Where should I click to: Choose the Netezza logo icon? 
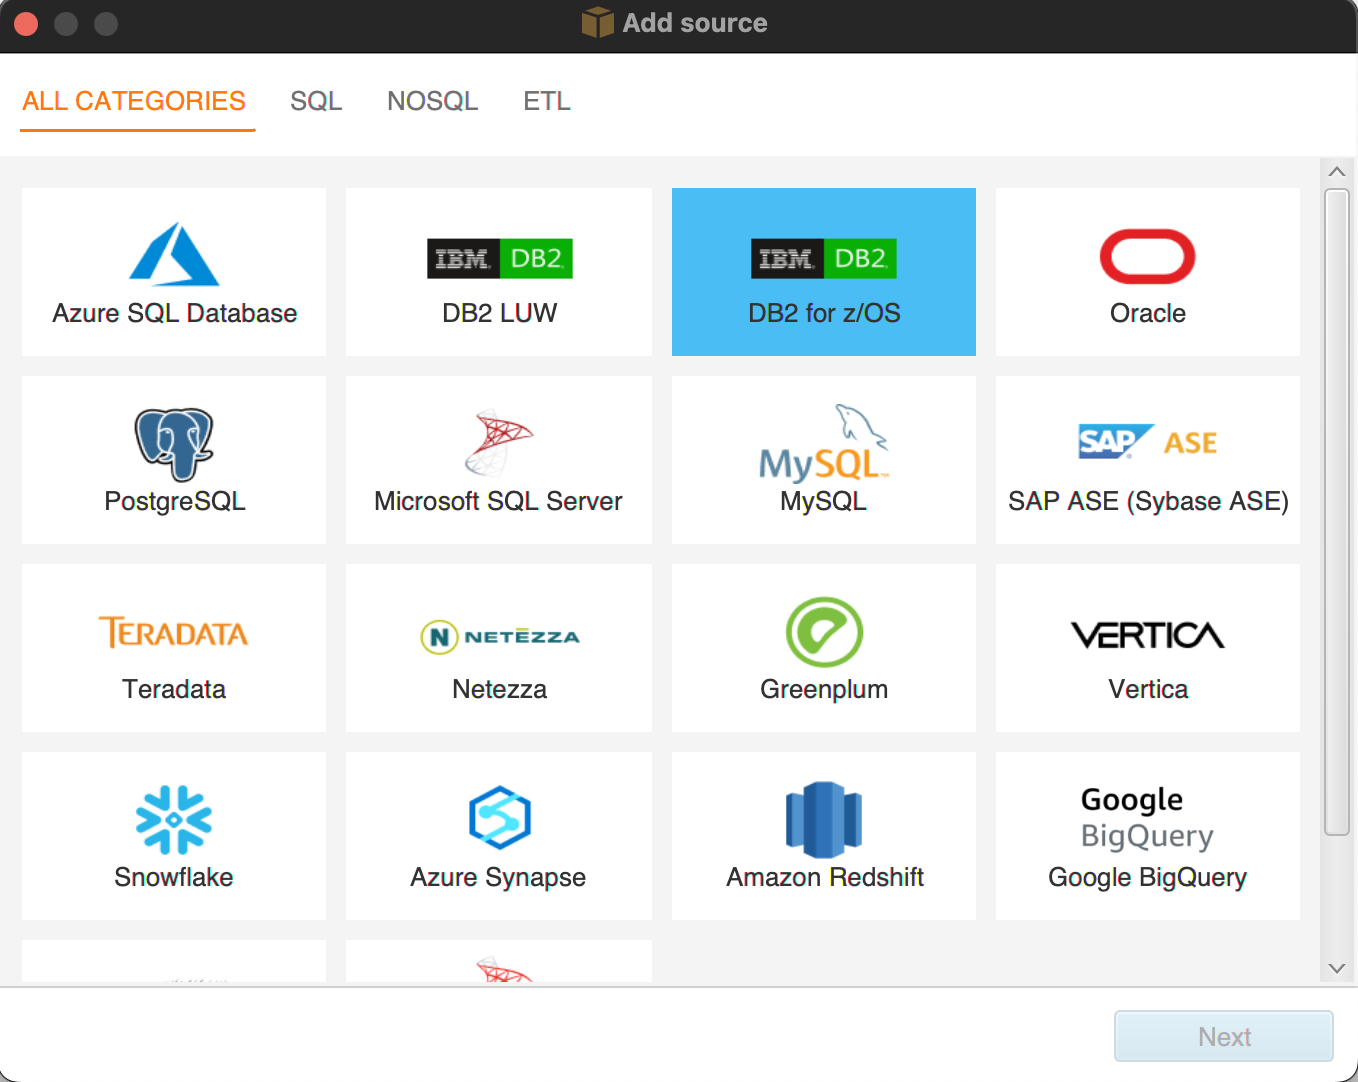tap(500, 636)
